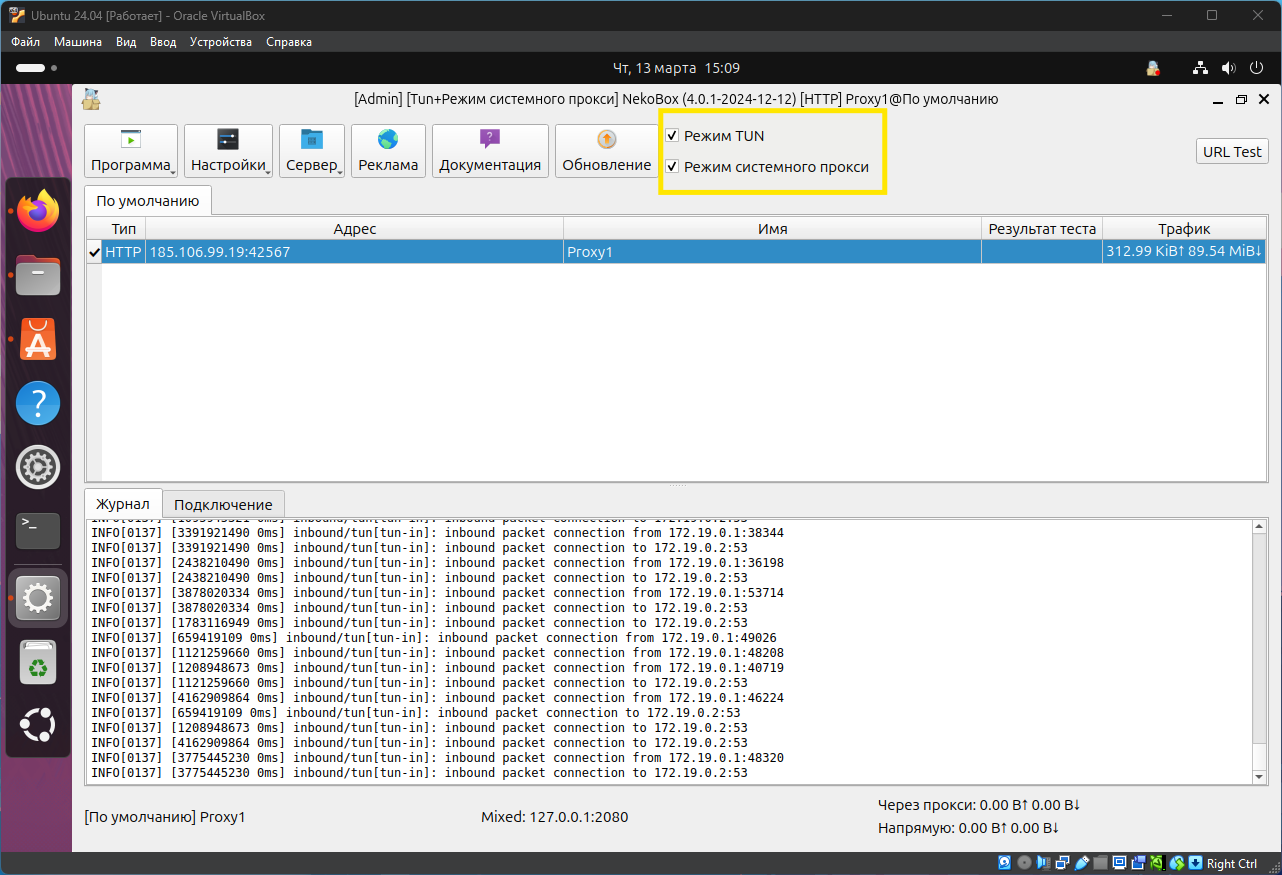
Task: Click the checkmark next to HTTP row
Action: 94,252
